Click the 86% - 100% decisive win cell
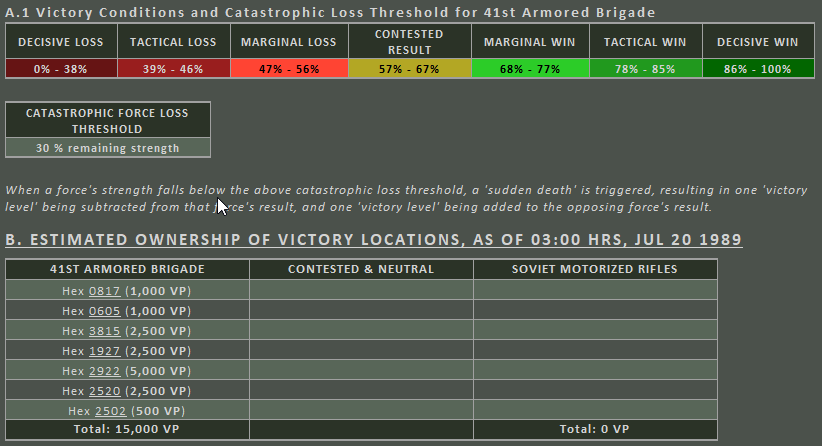 point(758,69)
